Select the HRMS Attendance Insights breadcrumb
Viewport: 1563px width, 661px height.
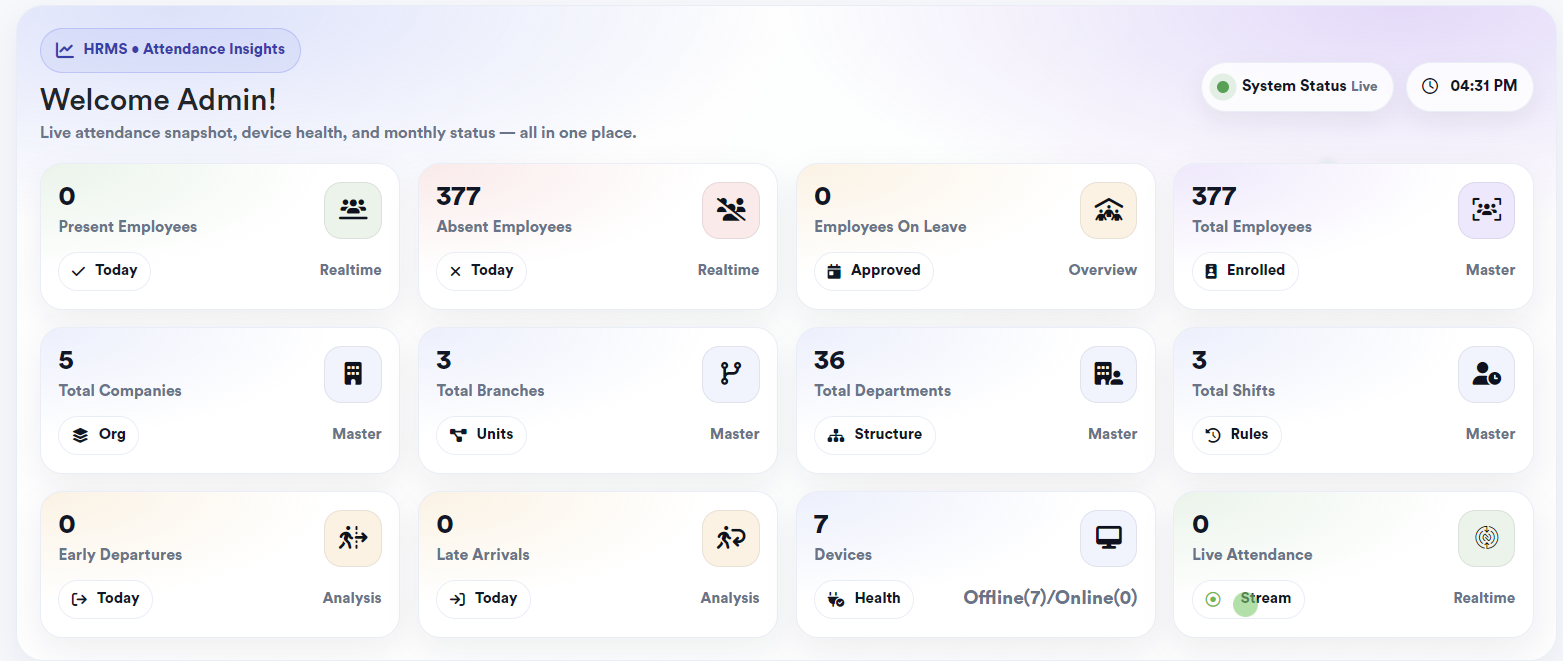[170, 48]
